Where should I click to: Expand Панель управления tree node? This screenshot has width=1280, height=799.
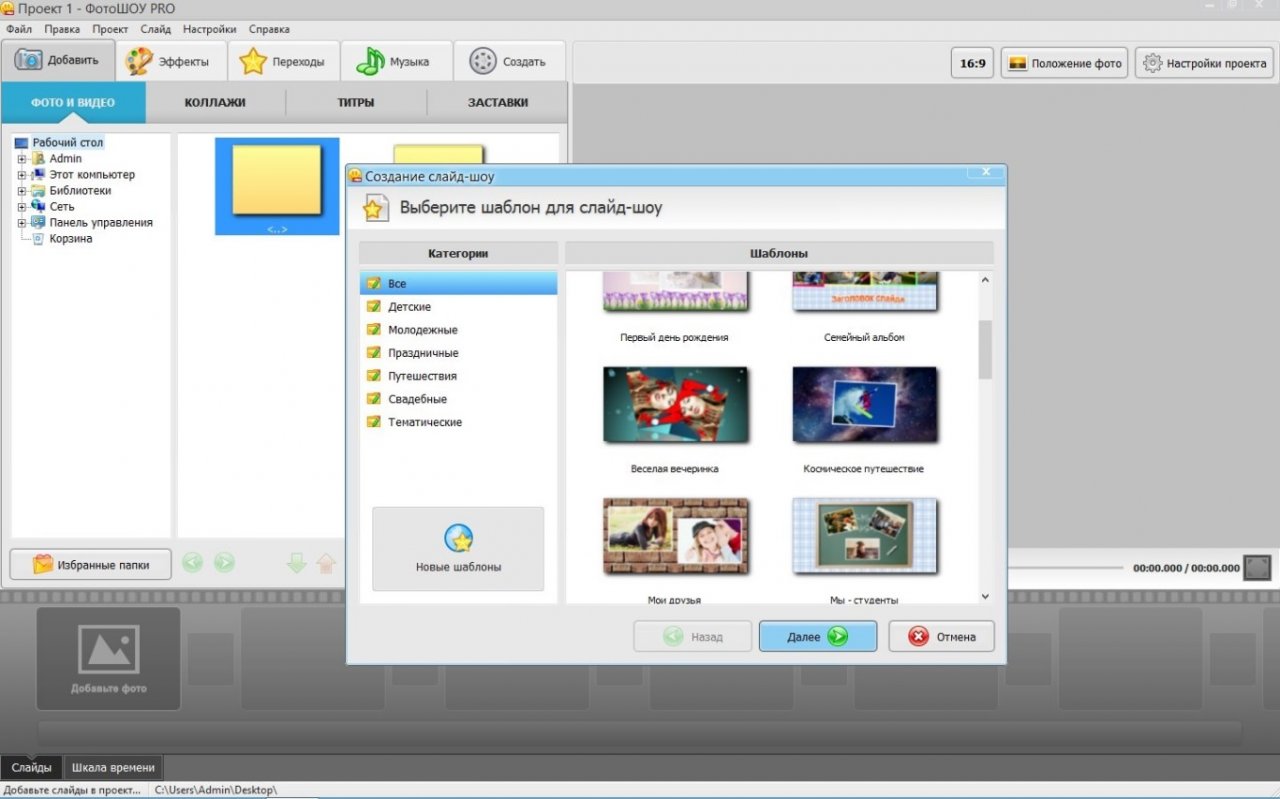pos(22,223)
